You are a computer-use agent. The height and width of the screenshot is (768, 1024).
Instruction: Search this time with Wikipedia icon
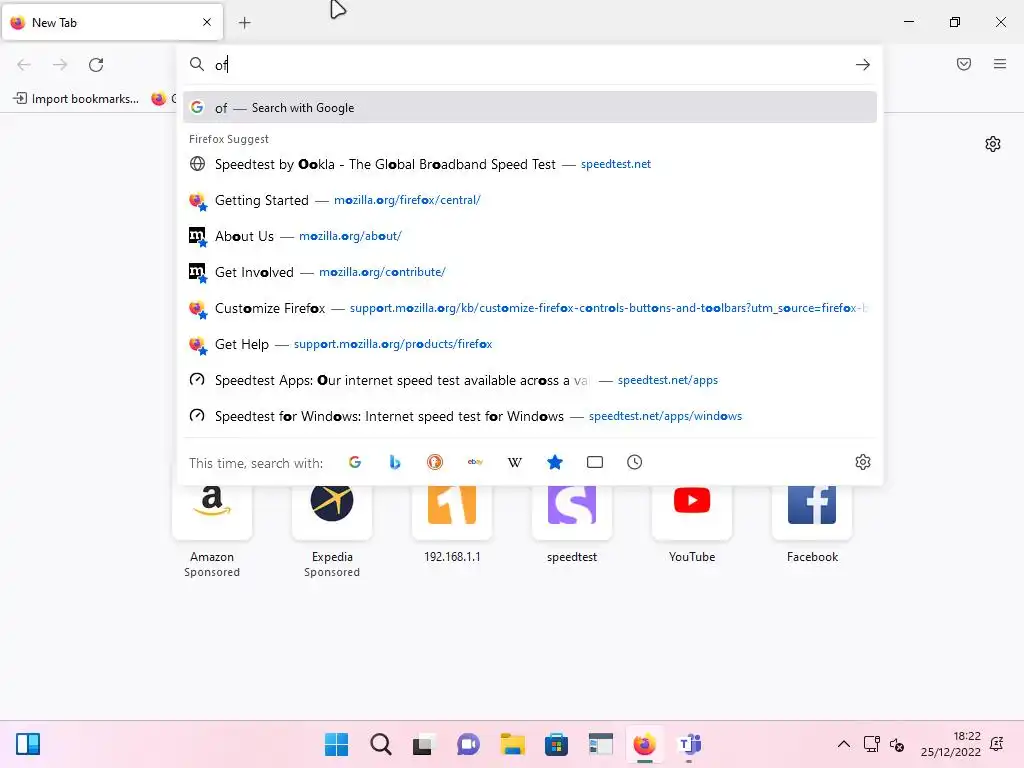515,462
